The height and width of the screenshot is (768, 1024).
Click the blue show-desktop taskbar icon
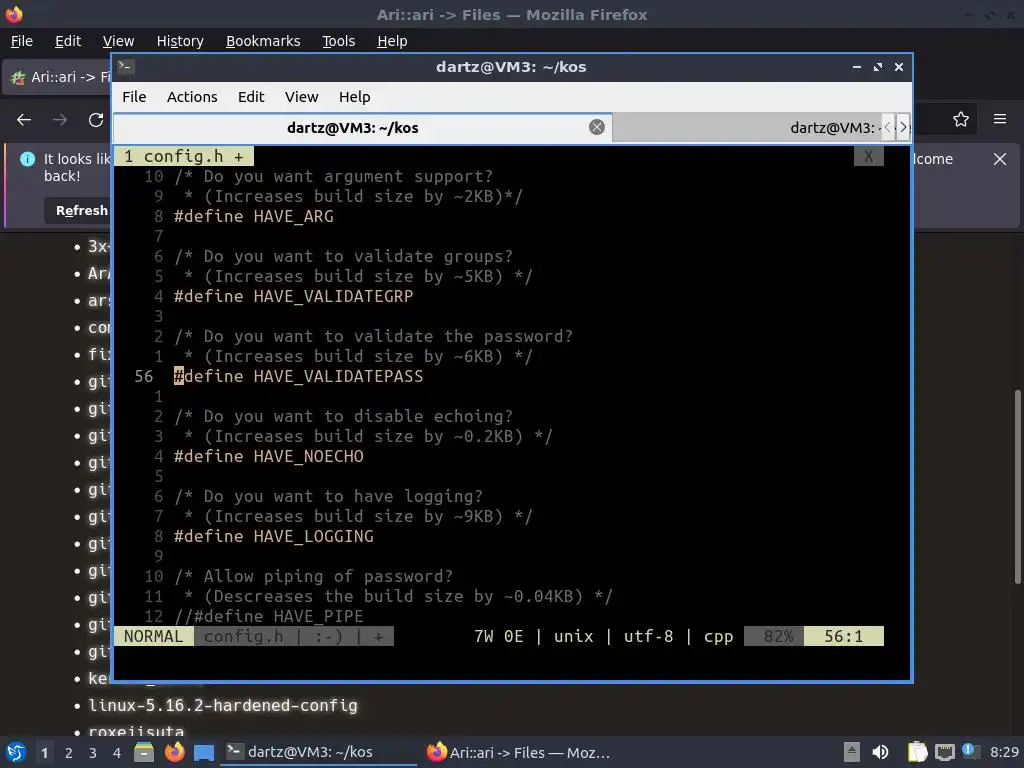(204, 753)
